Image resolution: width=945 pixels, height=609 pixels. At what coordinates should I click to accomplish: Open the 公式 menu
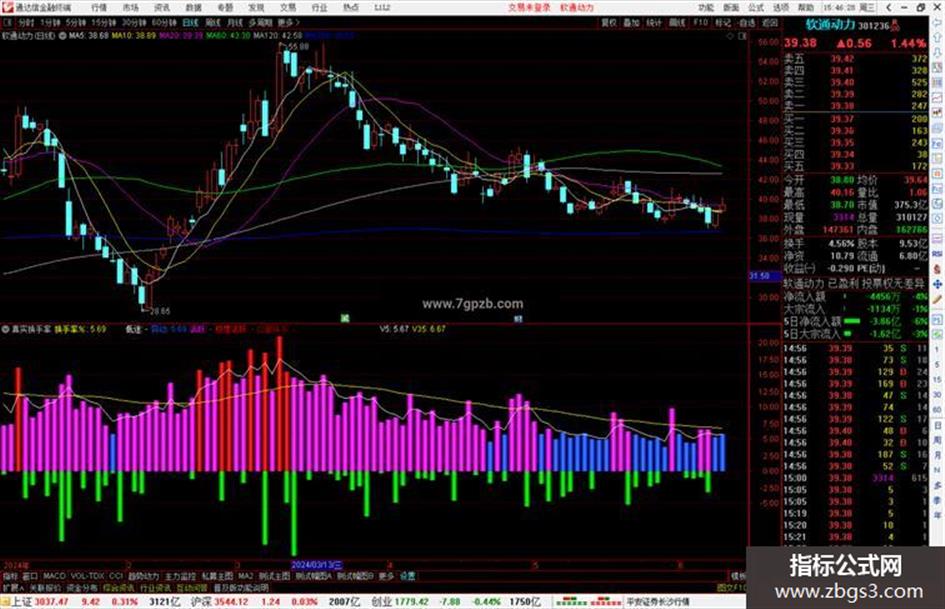(x=756, y=7)
